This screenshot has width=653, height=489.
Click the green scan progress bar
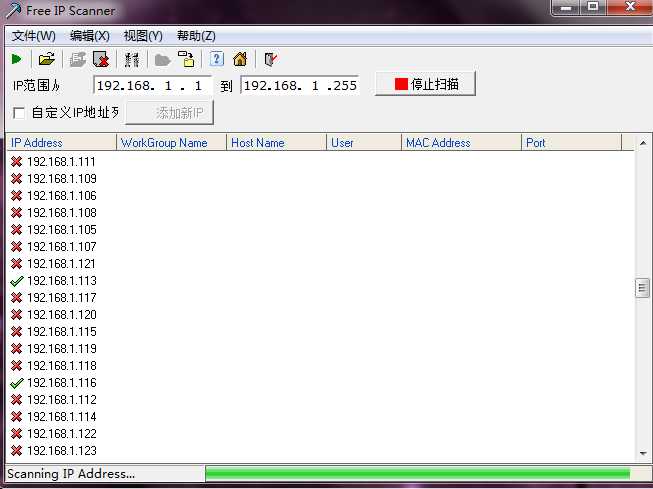(418, 474)
